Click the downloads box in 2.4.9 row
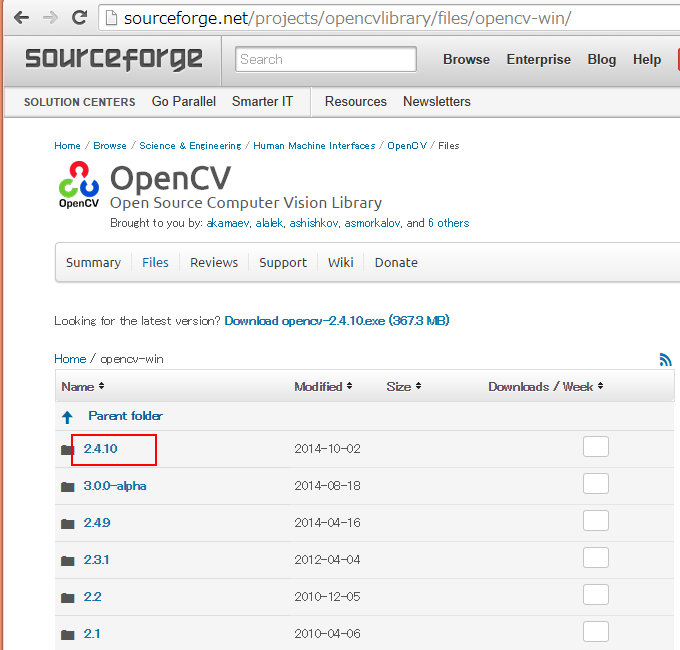This screenshot has height=650, width=680. [x=596, y=520]
